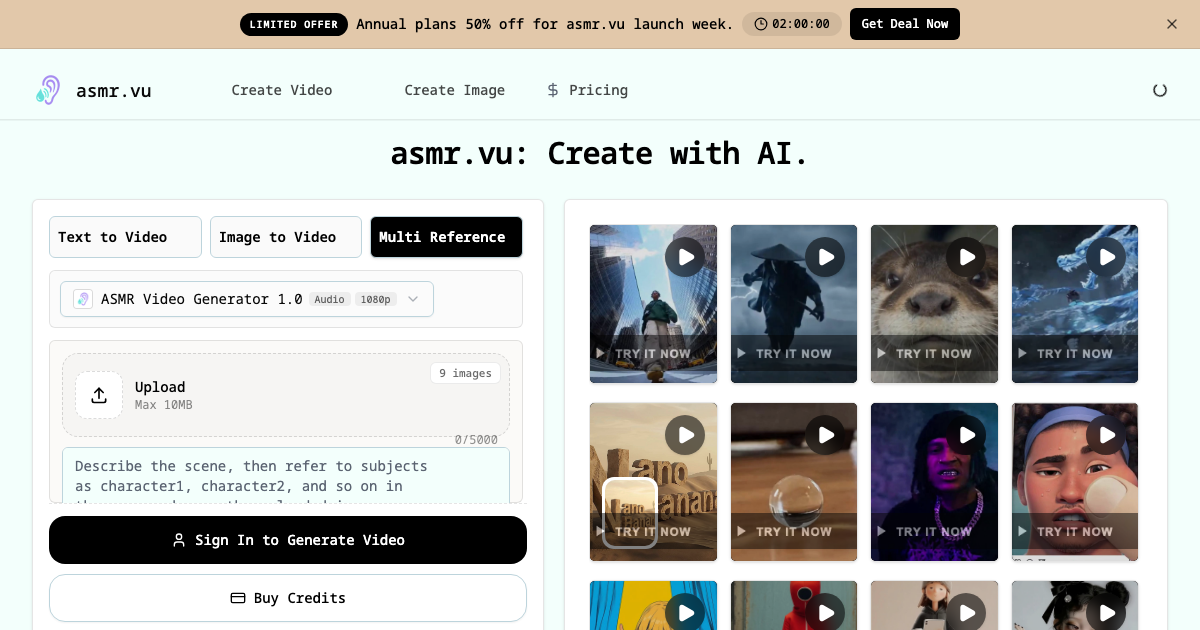1200x630 pixels.
Task: Click the upload arrow icon
Action: [99, 395]
